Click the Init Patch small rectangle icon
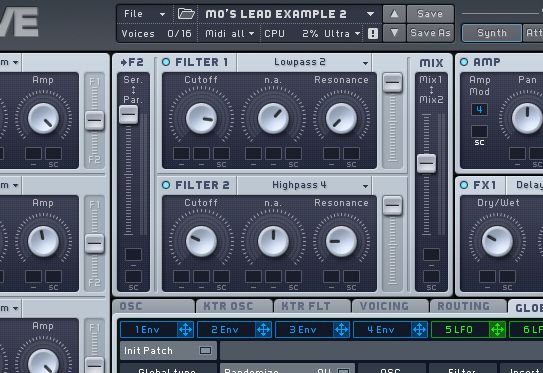 [205, 350]
